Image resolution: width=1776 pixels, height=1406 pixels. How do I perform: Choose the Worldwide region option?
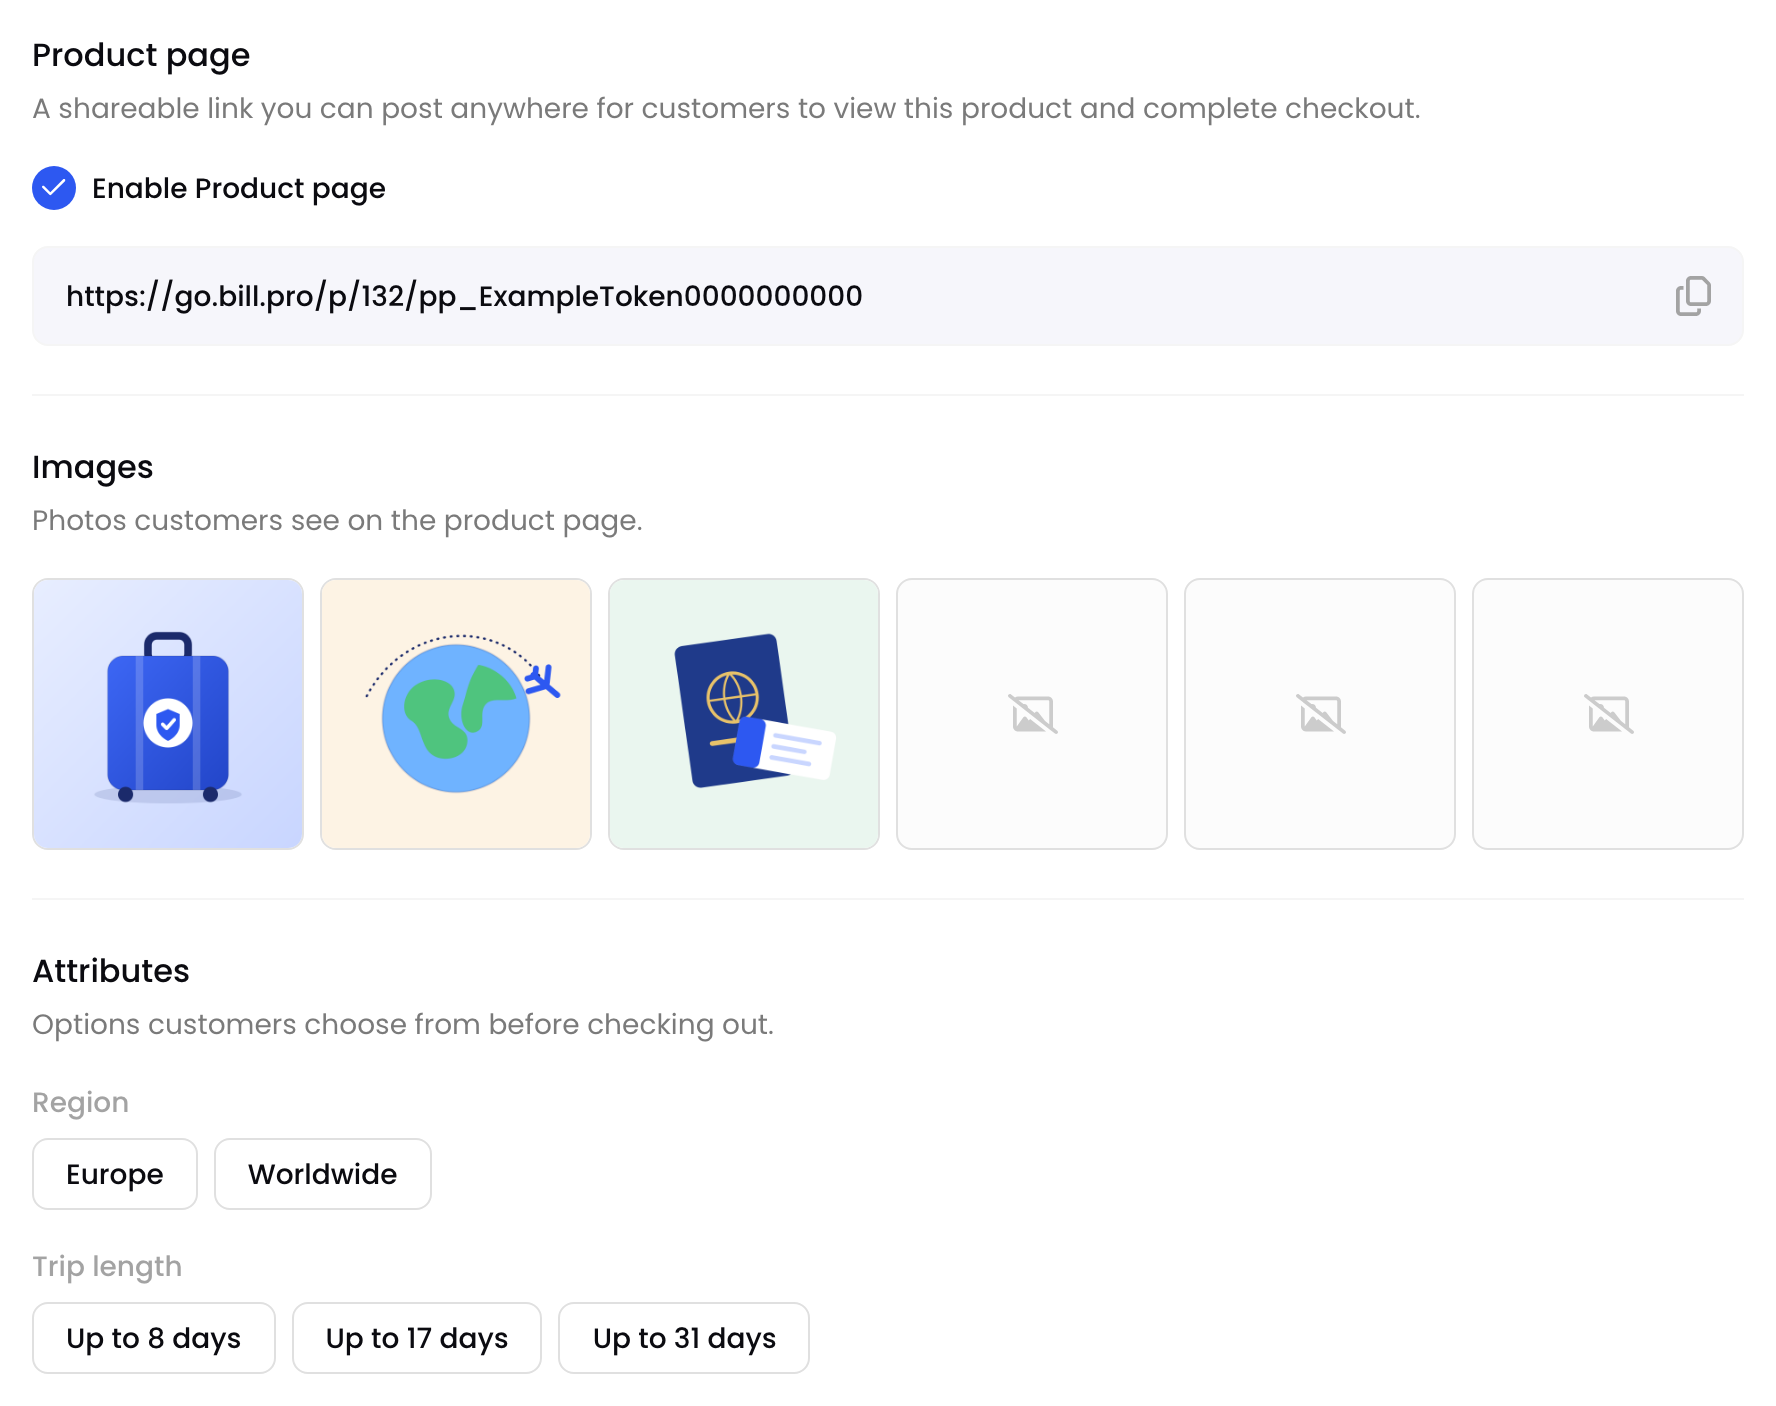click(323, 1174)
